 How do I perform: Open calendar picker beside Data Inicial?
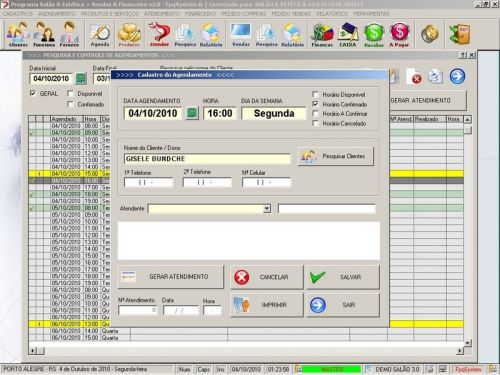[81, 79]
